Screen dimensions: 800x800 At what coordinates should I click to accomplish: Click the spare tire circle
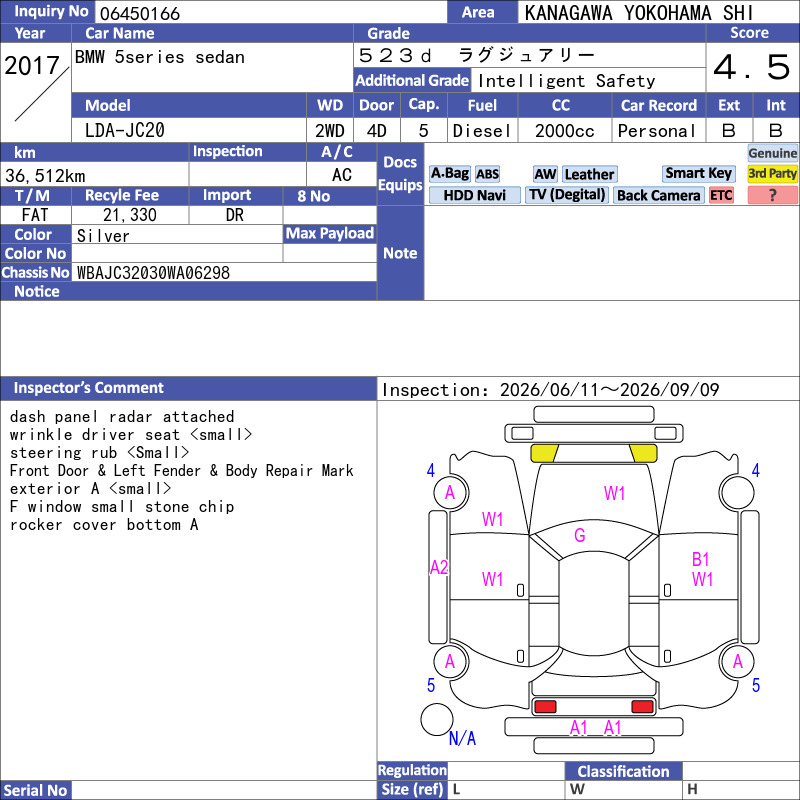pos(437,719)
